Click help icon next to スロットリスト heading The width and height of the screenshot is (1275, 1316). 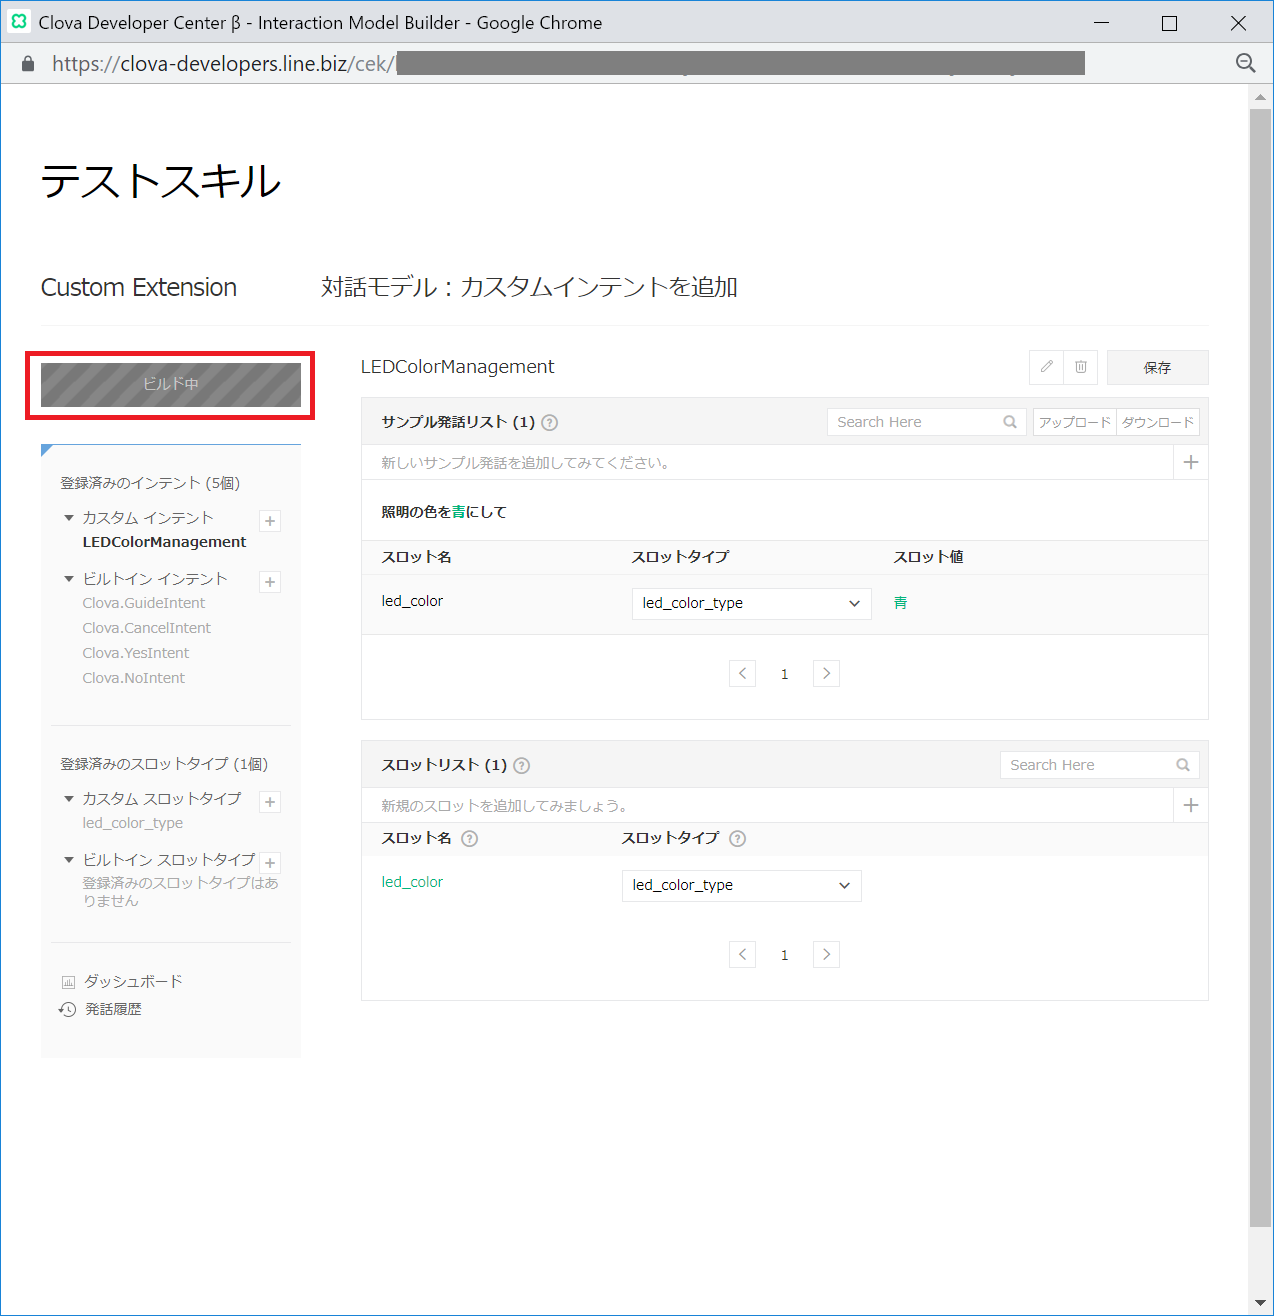tap(521, 766)
